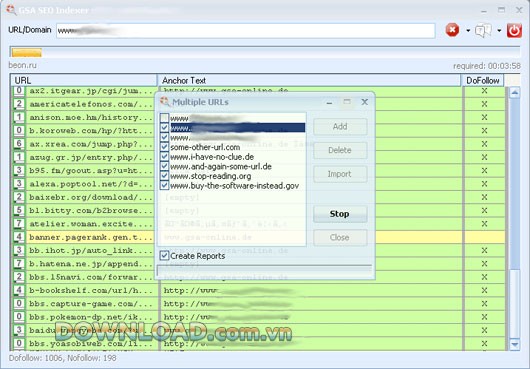Screen dimensions: 530x369
Task: Toggle checkbox of highlighted www entry
Action: pos(164,127)
